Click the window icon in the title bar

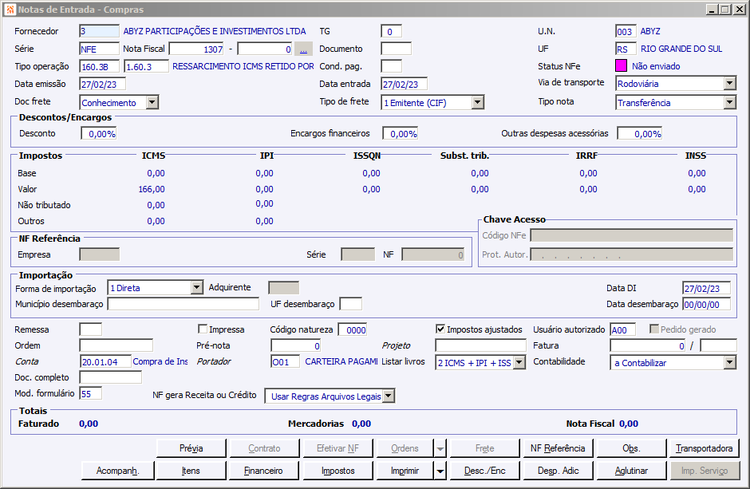coord(9,9)
